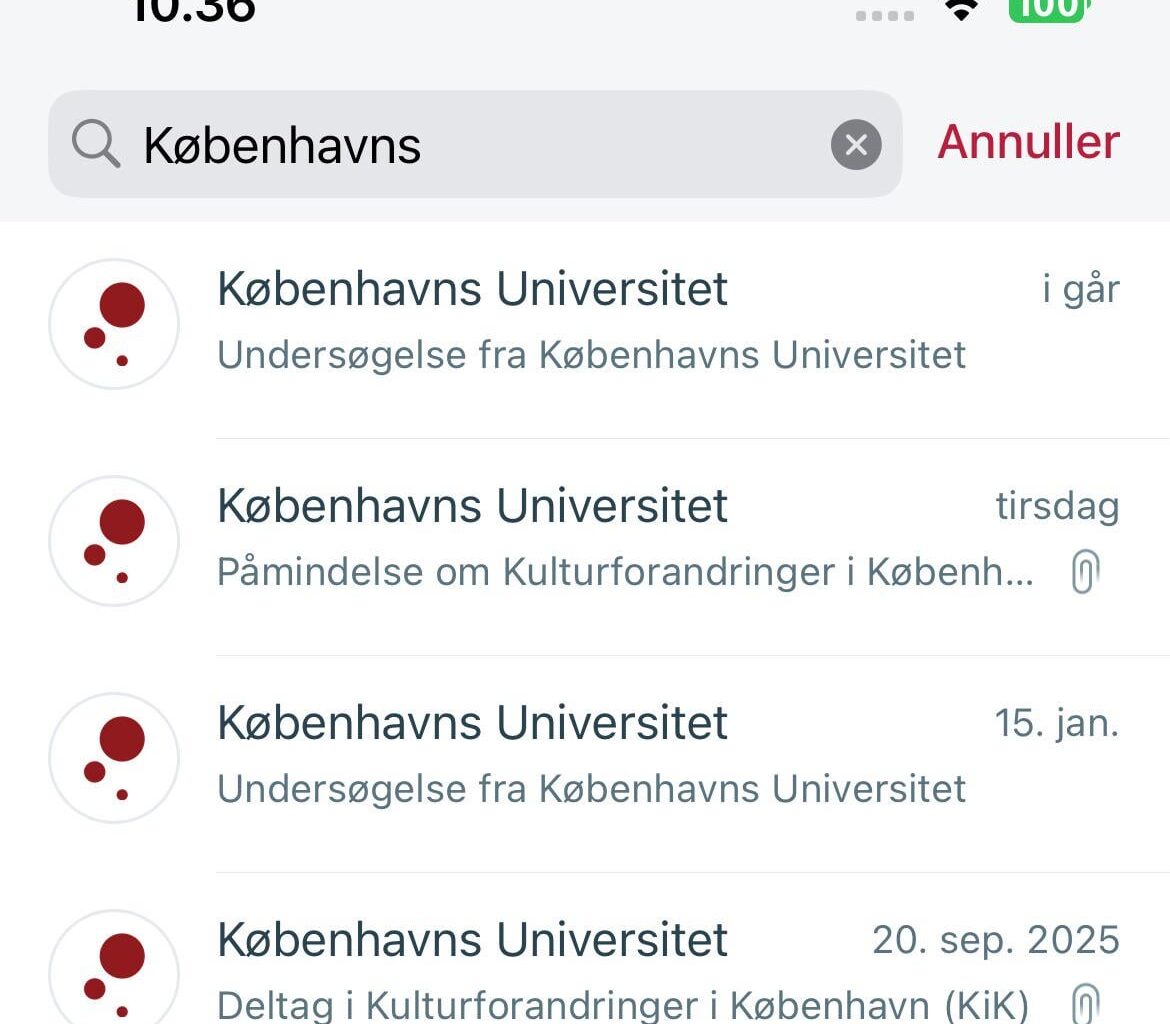Tap the avatar for the 20. sep. 2025 email
Image resolution: width=1170 pixels, height=1024 pixels.
click(x=114, y=965)
